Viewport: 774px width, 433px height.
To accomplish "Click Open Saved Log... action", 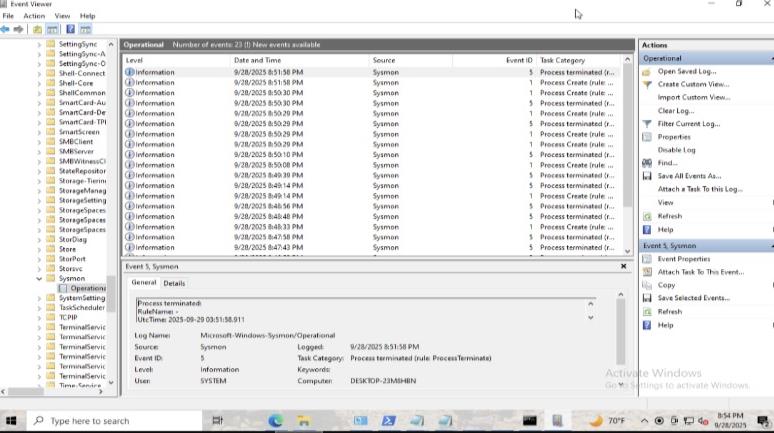I will point(687,72).
